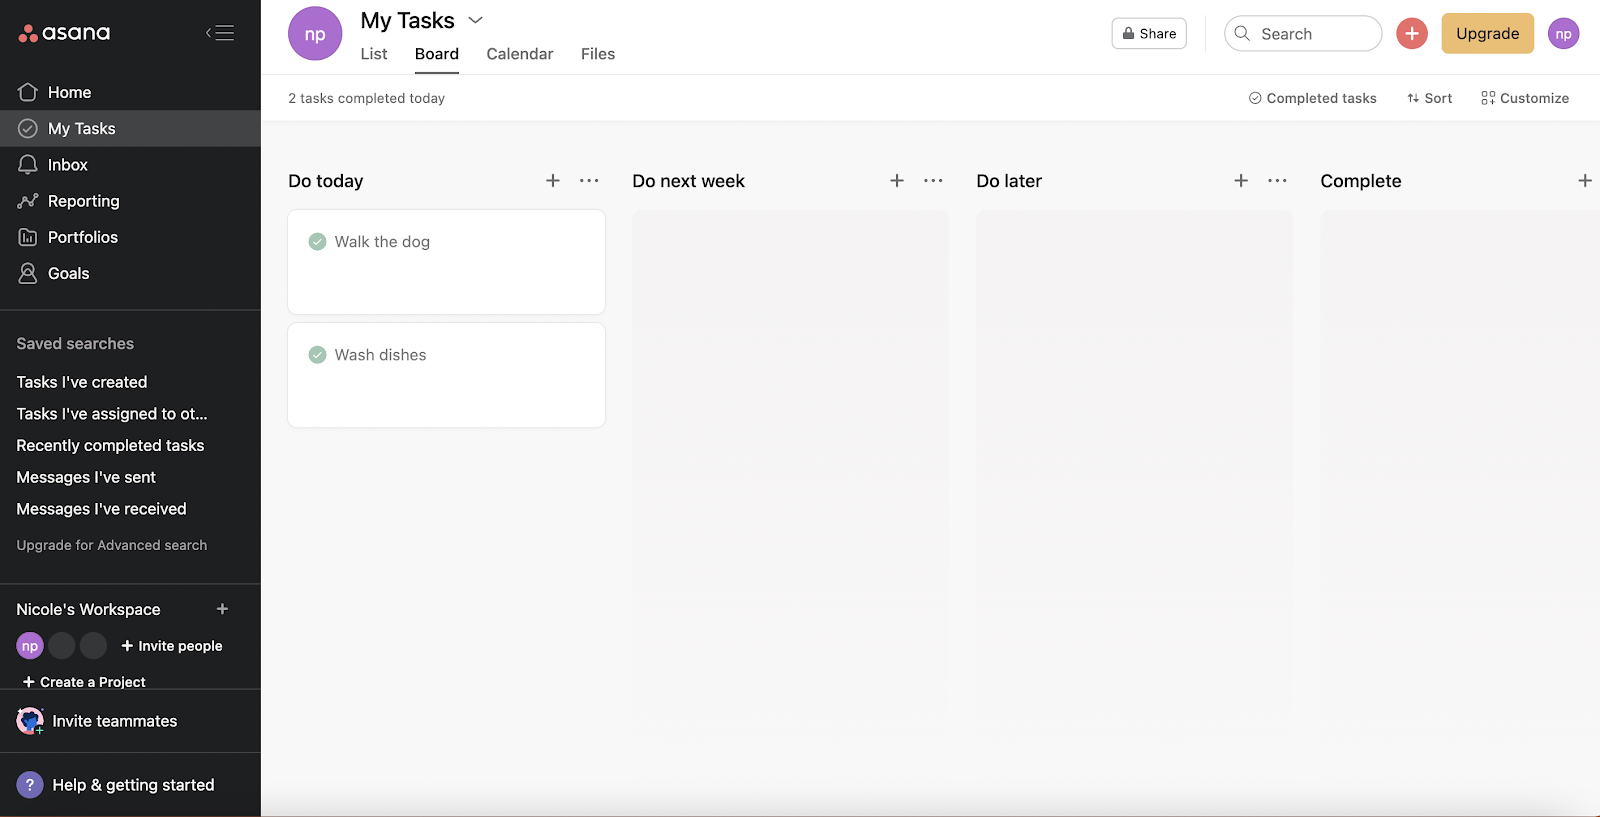Open Goals in the sidebar
Image resolution: width=1600 pixels, height=817 pixels.
click(x=130, y=273)
